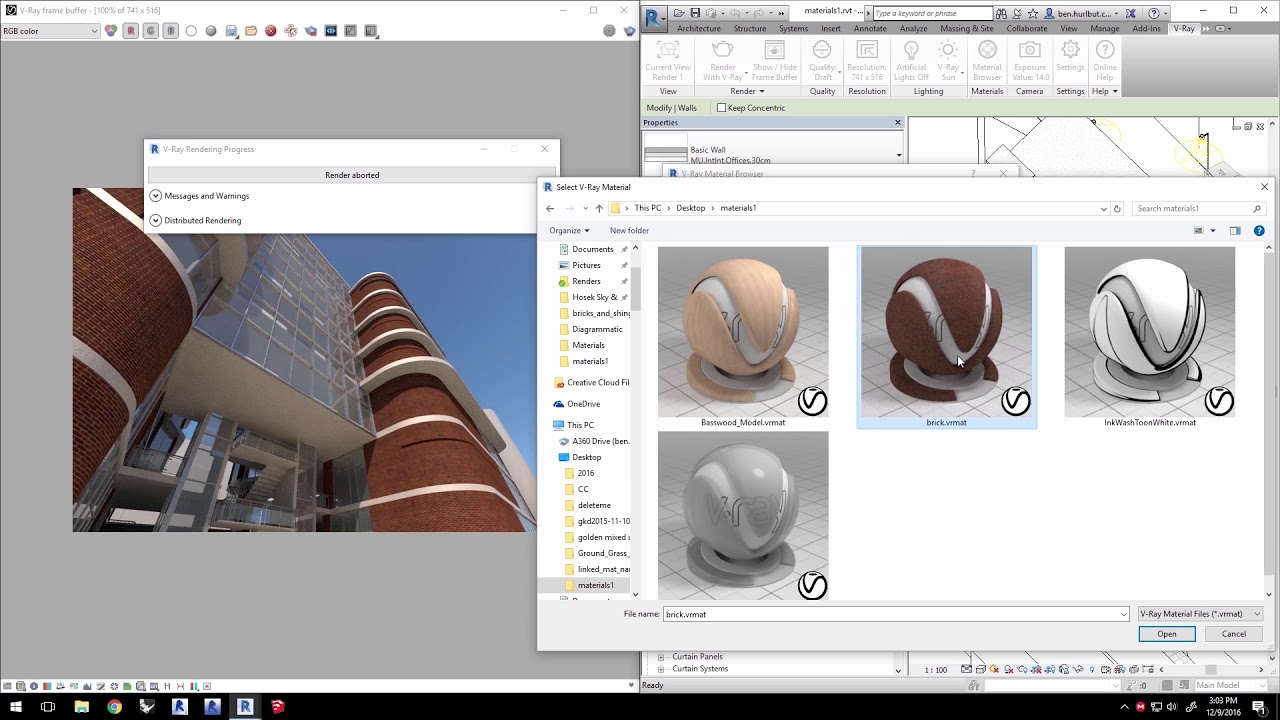
Task: Switch to the Manage ribbon tab
Action: (x=1105, y=28)
